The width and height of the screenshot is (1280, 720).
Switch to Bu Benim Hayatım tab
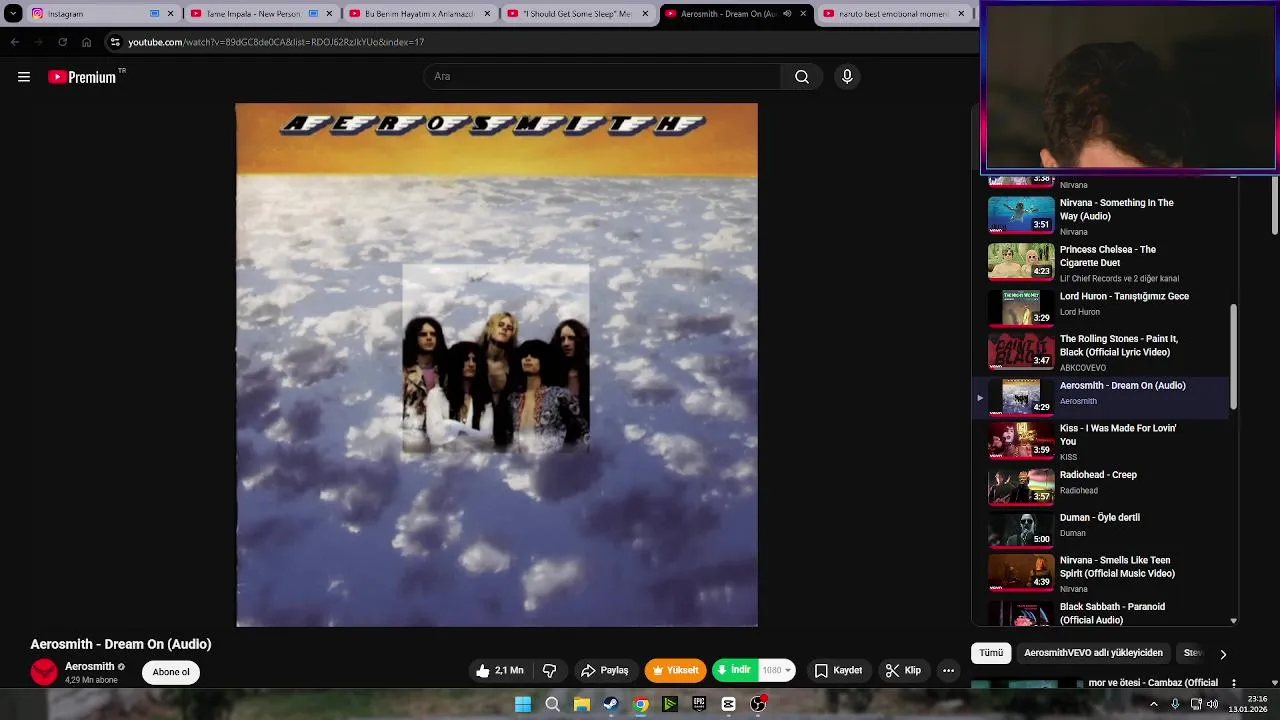(x=418, y=14)
